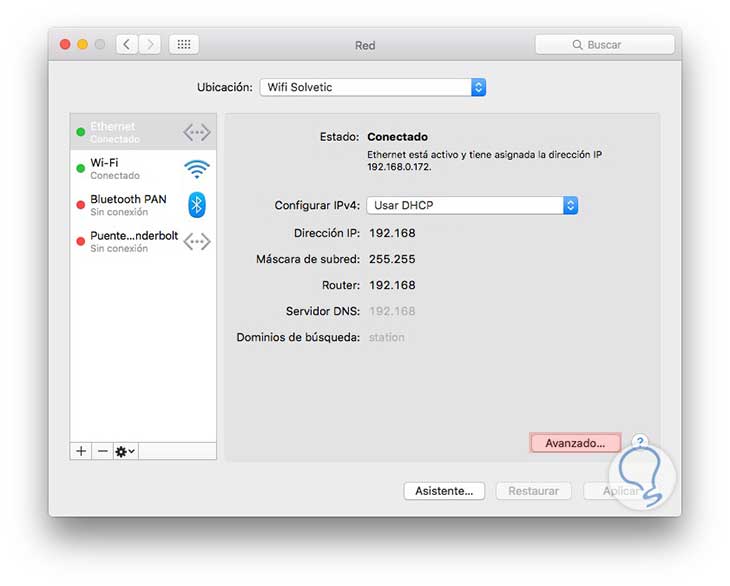Click the Asistente... button
Image resolution: width=730 pixels, height=586 pixels.
444,491
